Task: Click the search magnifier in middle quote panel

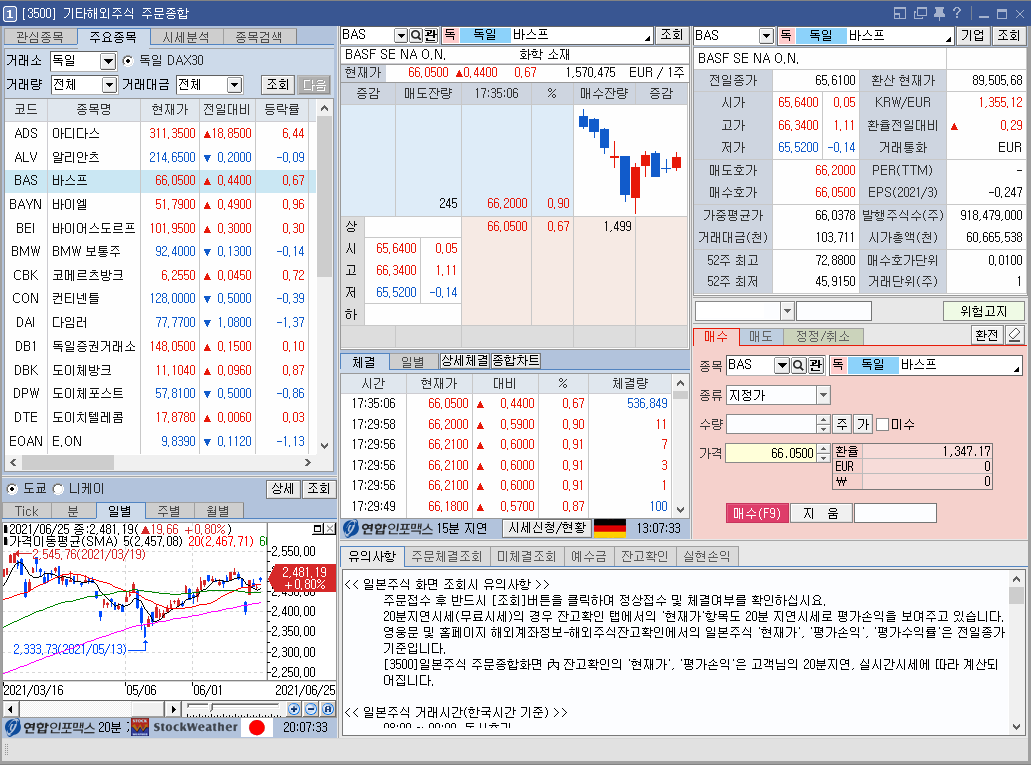Action: tap(416, 35)
